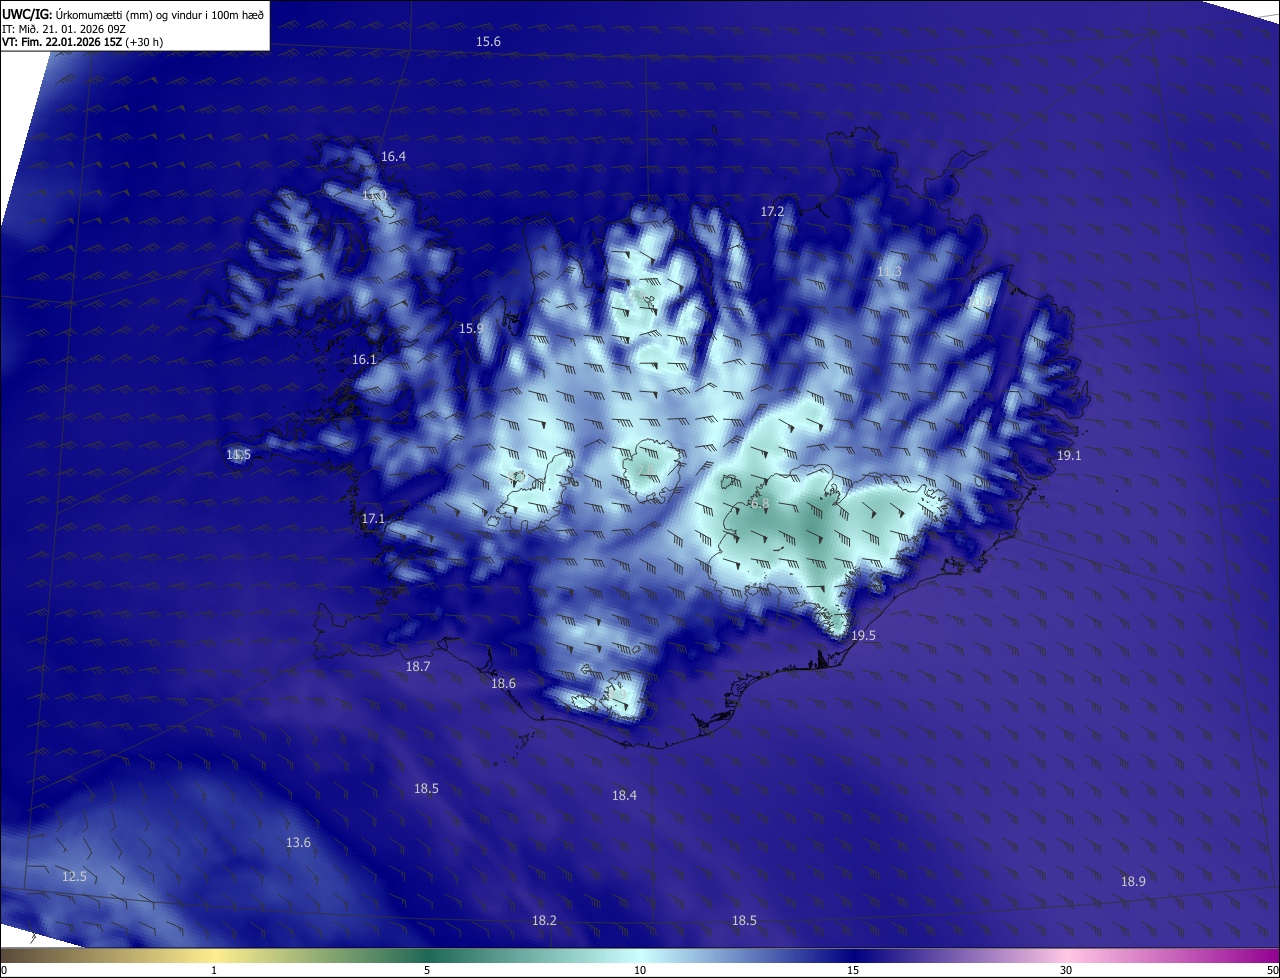Click the 16.1 value label
Viewport: 1280px width, 978px height.
(364, 359)
